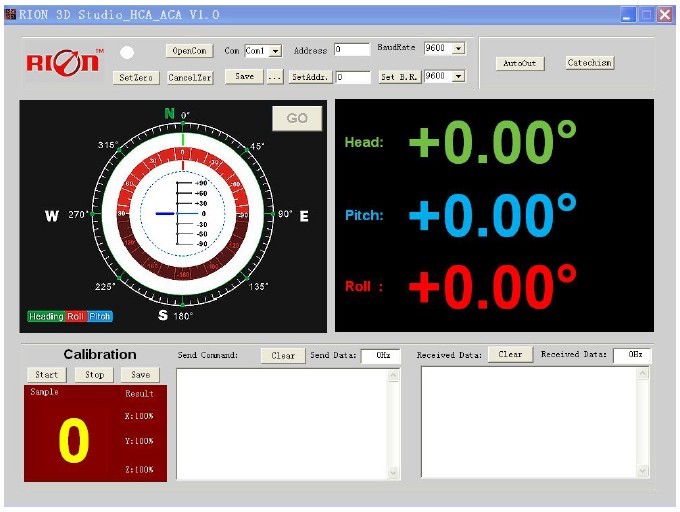Click the connection status indicator circle
The width and height of the screenshot is (680, 512).
pyautogui.click(x=127, y=53)
